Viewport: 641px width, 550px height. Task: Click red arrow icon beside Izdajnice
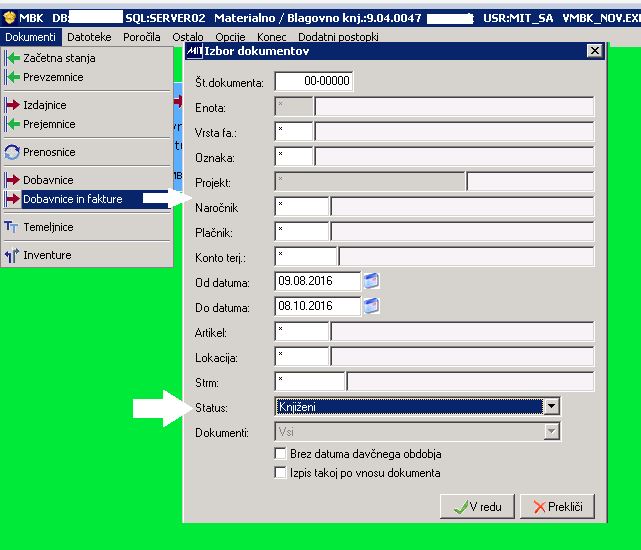[12, 105]
